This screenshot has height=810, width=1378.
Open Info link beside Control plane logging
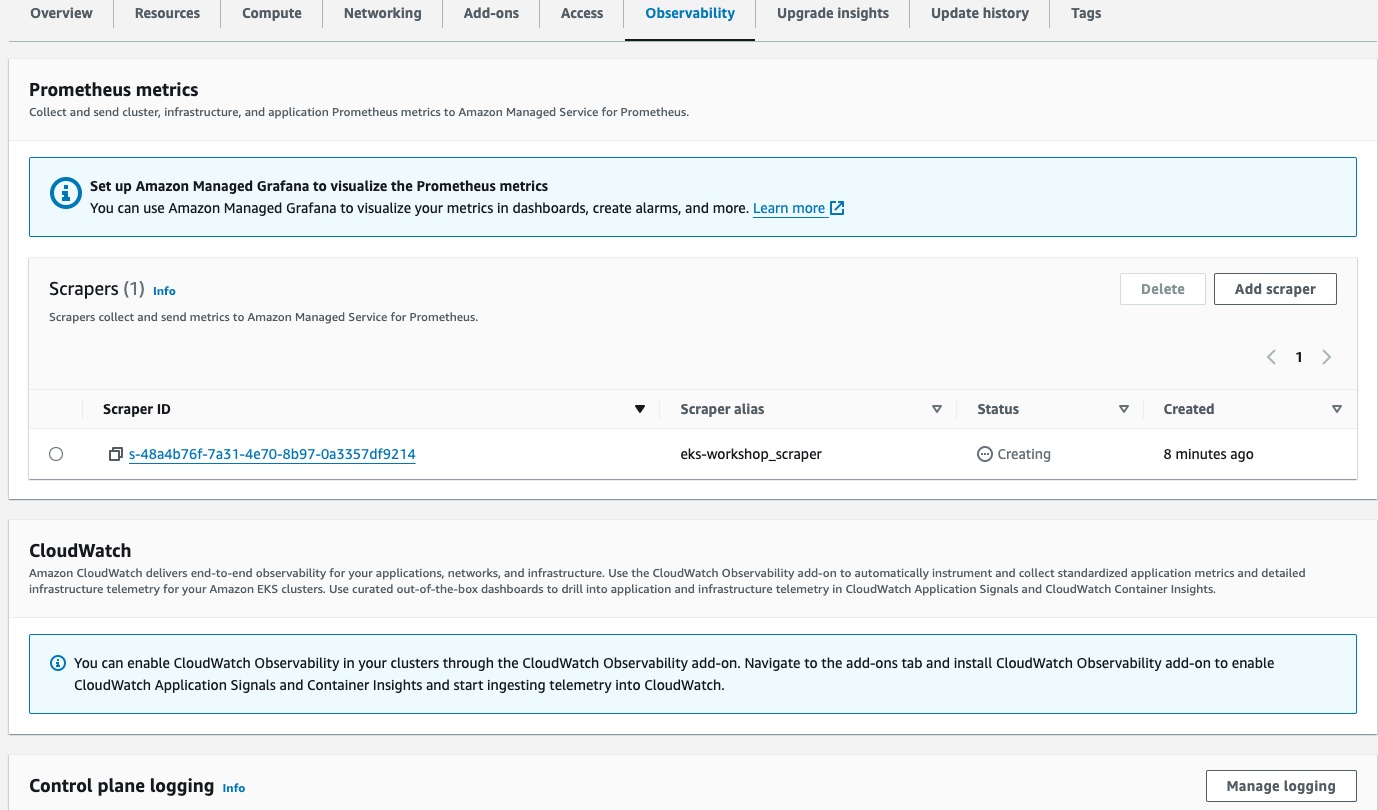point(233,788)
